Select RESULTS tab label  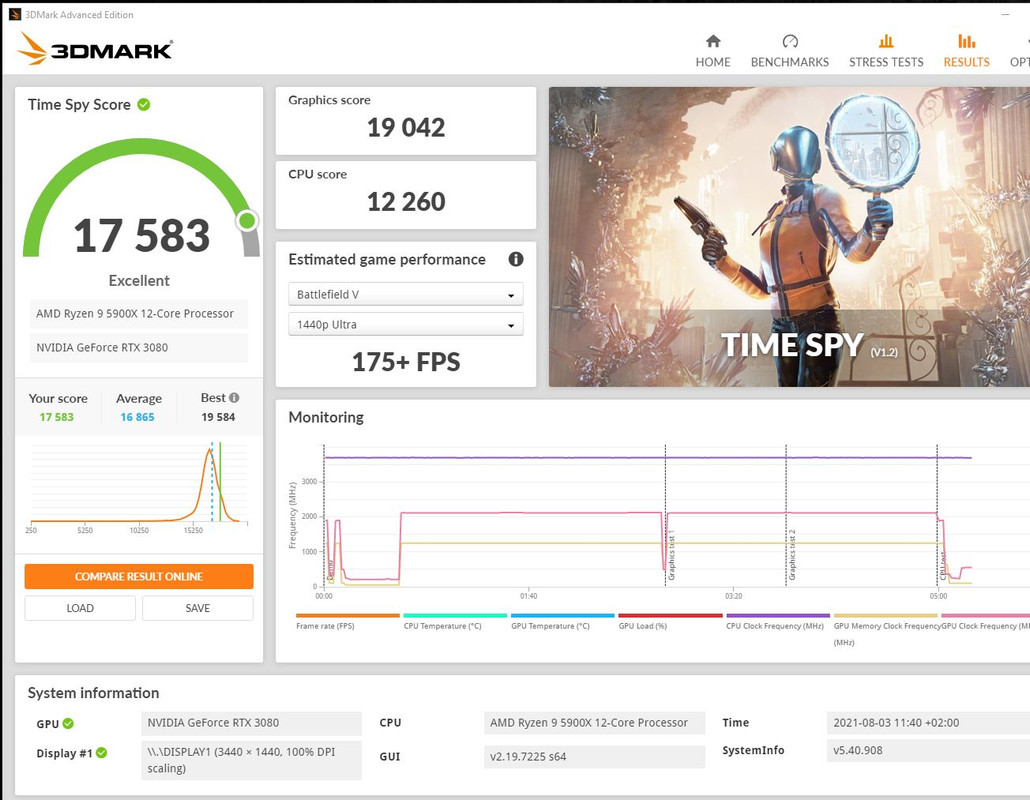tap(966, 62)
